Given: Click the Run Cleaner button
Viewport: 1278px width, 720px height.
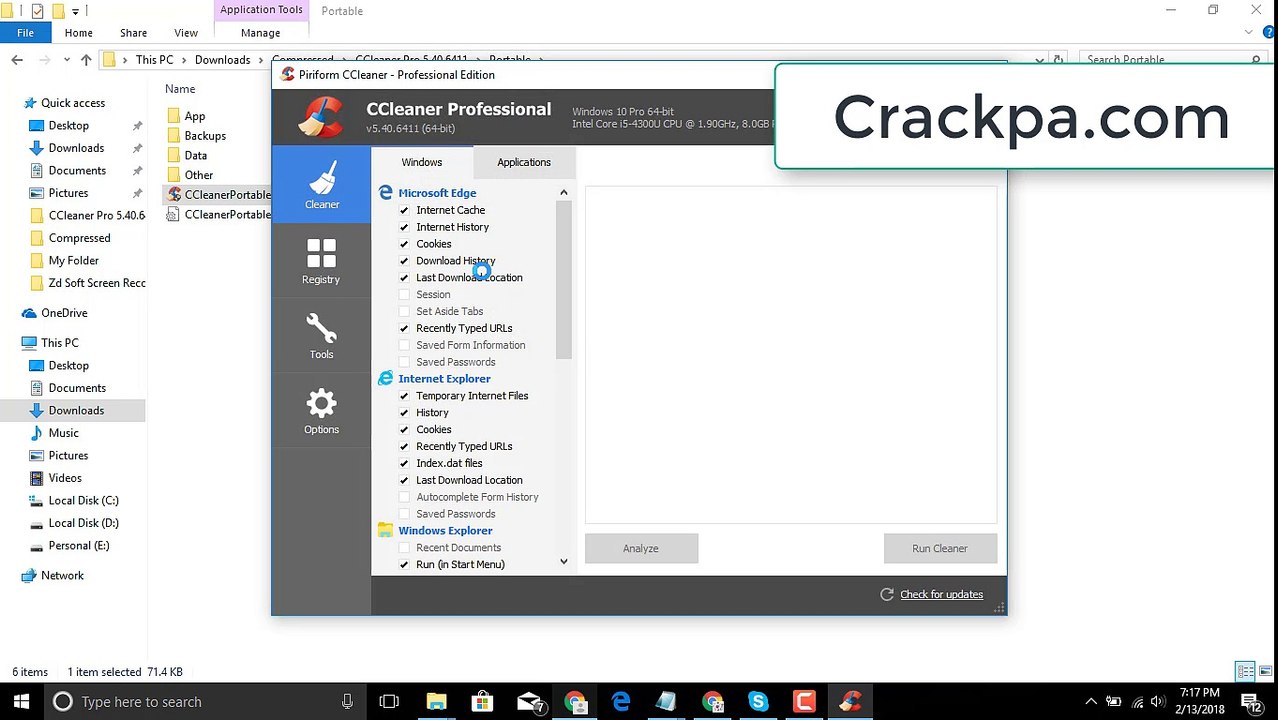Looking at the screenshot, I should (940, 548).
